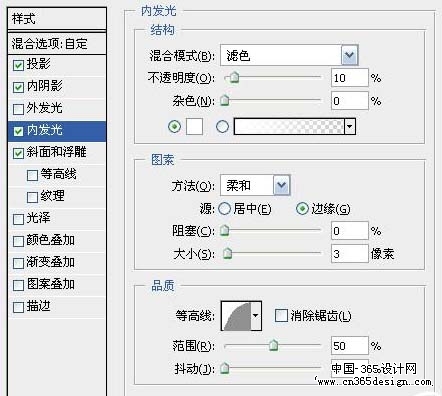The width and height of the screenshot is (442, 396).
Task: Select the 投影 row label
Action: click(x=39, y=64)
